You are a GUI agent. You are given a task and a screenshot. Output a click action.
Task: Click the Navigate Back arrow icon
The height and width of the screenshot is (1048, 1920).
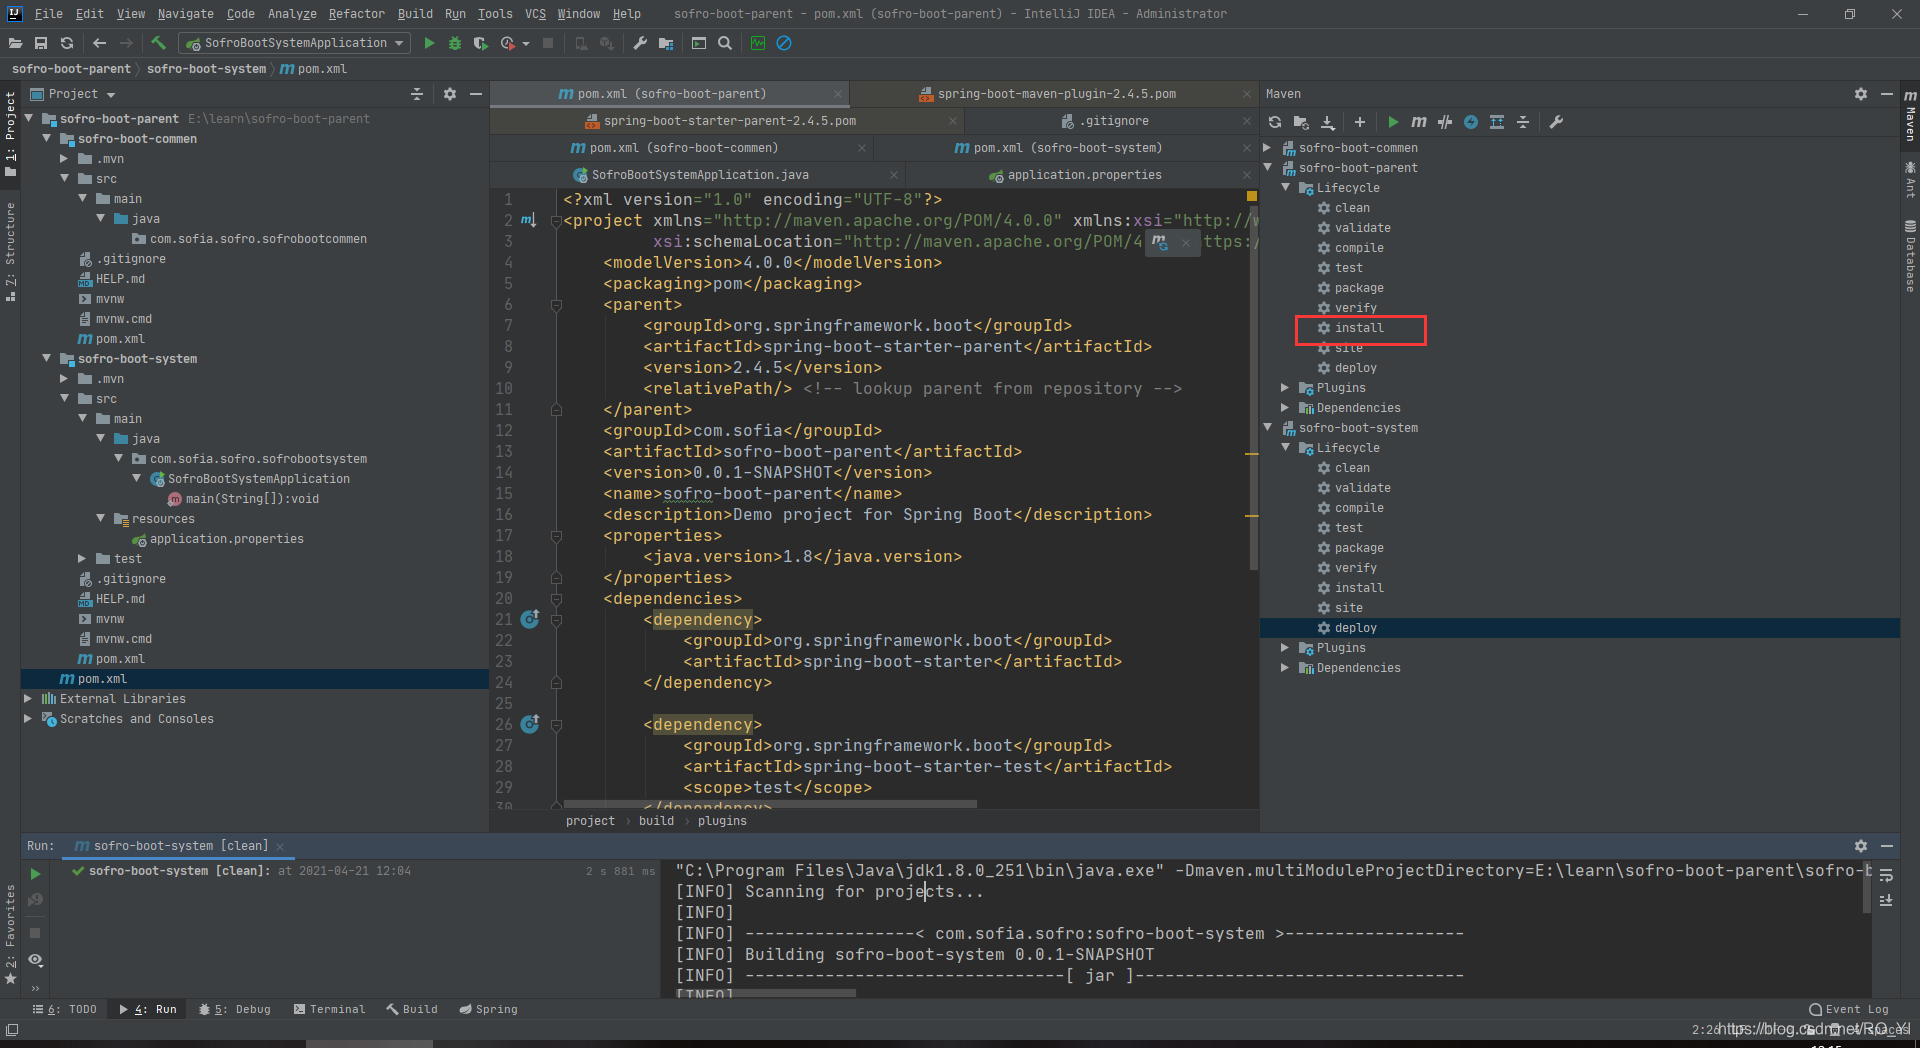click(x=99, y=43)
